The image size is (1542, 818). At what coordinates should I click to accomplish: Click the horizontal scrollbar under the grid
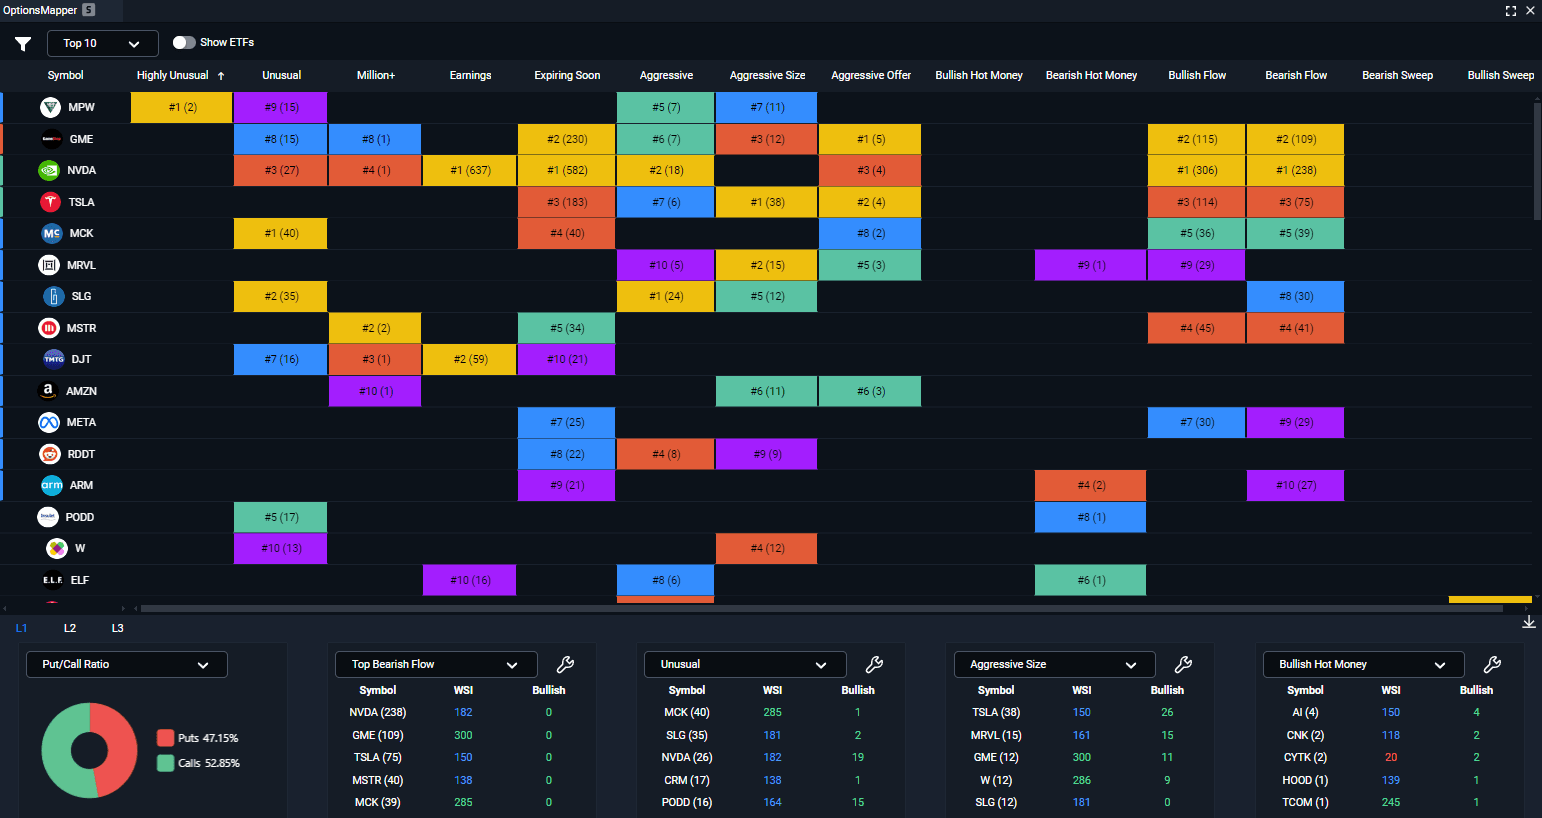pyautogui.click(x=821, y=608)
